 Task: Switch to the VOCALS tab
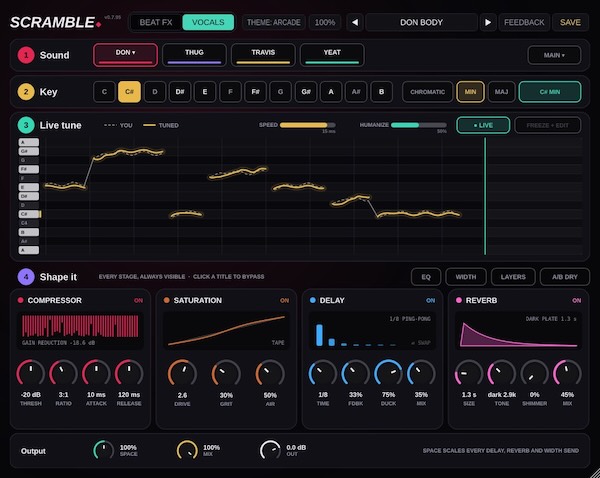click(208, 23)
